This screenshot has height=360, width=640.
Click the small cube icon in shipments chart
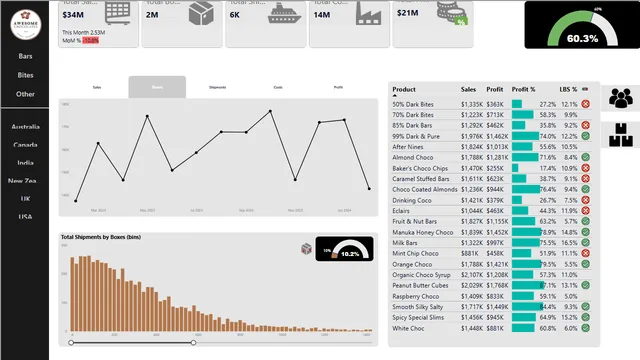[x=306, y=248]
